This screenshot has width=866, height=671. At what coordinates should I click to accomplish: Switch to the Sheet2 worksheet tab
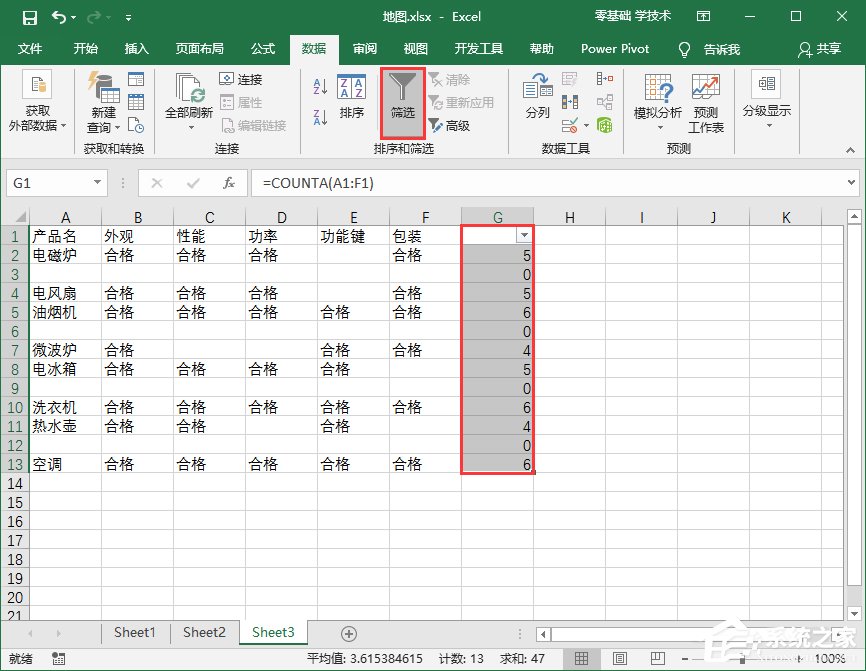tap(204, 632)
